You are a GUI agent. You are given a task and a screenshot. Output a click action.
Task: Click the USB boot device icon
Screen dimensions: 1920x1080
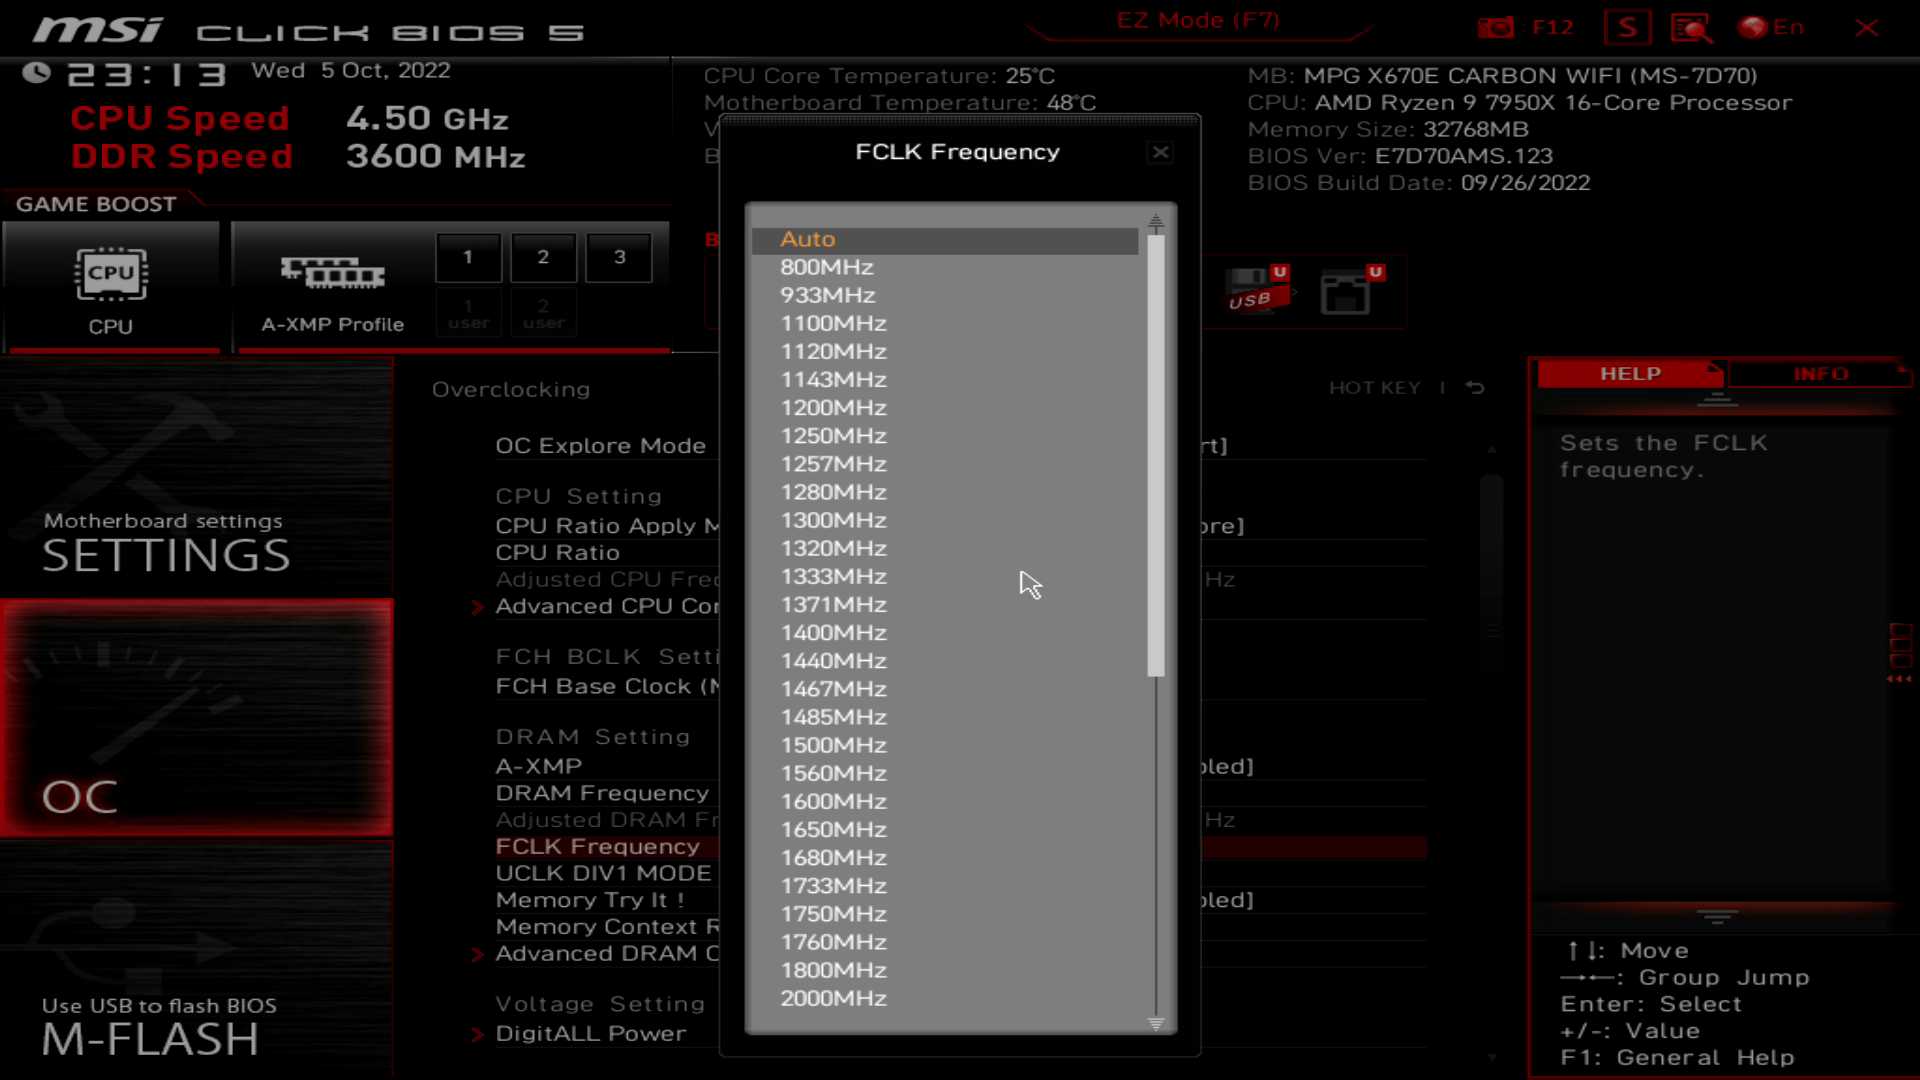[x=1256, y=290]
